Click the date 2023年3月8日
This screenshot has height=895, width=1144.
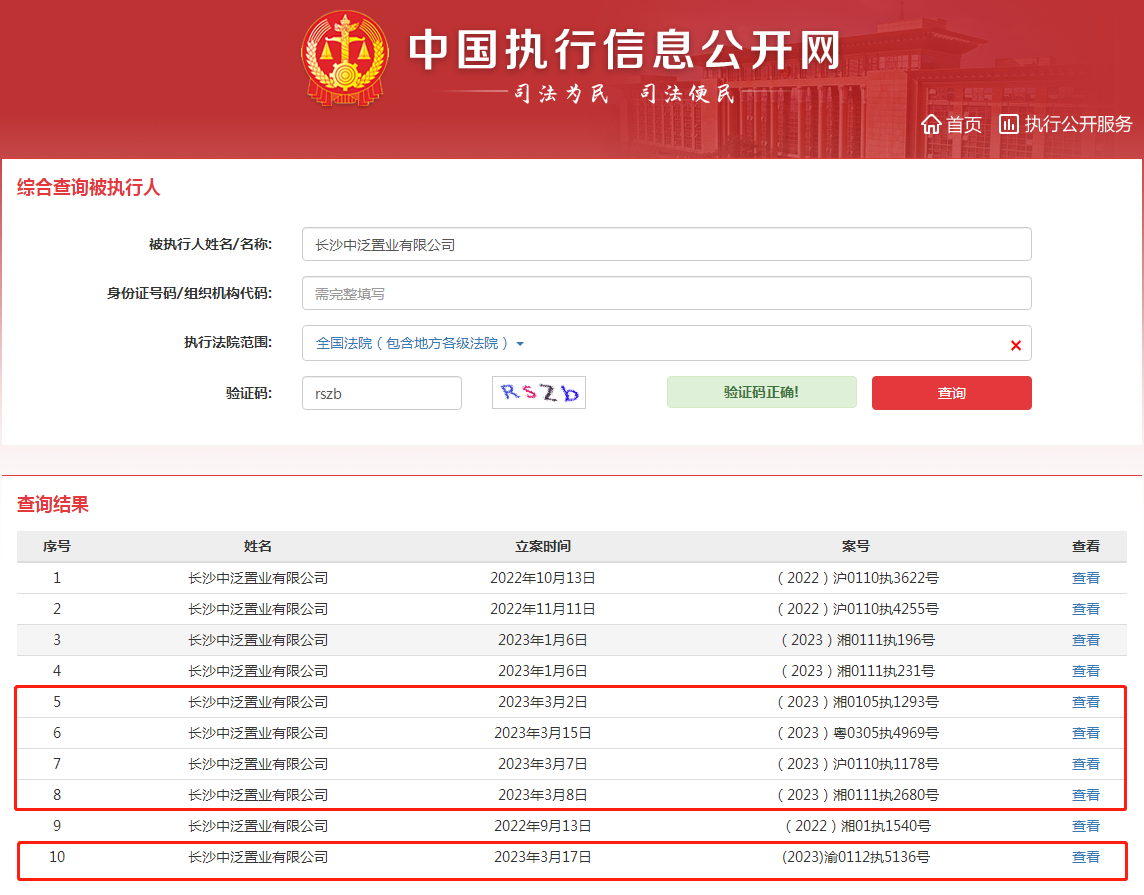tap(543, 795)
